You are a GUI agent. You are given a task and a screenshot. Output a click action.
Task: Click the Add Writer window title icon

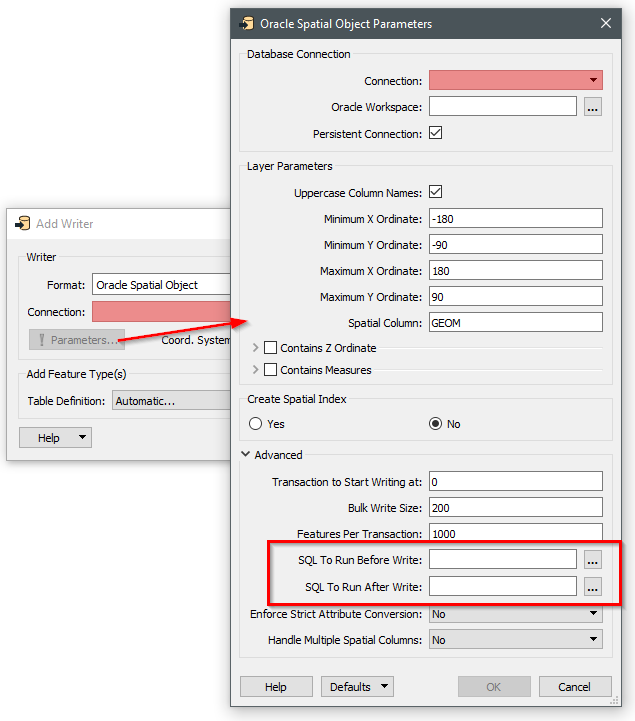[x=23, y=223]
